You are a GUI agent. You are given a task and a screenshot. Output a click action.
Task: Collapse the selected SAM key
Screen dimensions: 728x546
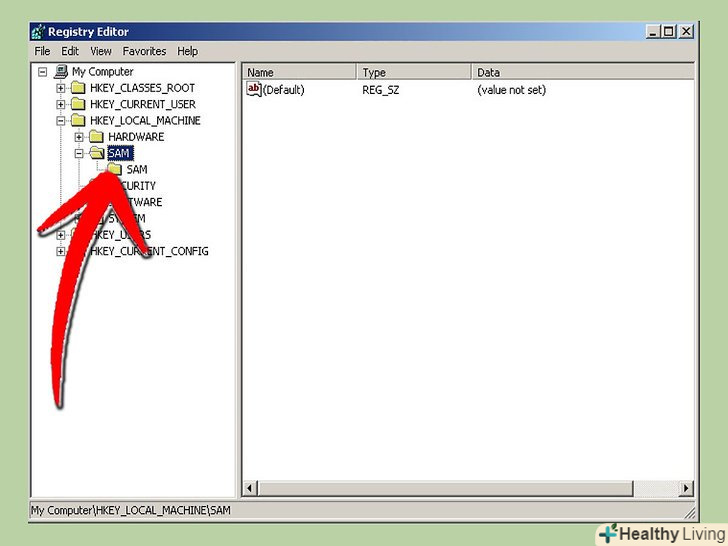[79, 153]
